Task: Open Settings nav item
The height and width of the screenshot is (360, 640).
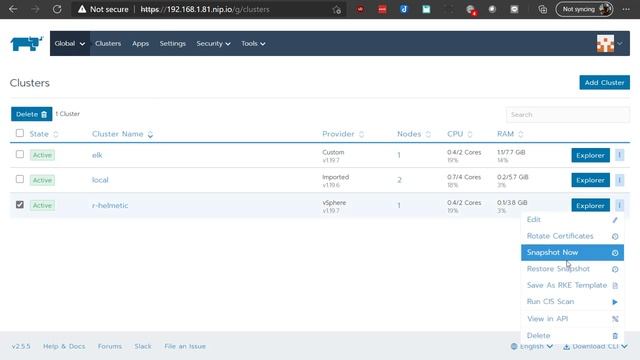Action: (173, 43)
